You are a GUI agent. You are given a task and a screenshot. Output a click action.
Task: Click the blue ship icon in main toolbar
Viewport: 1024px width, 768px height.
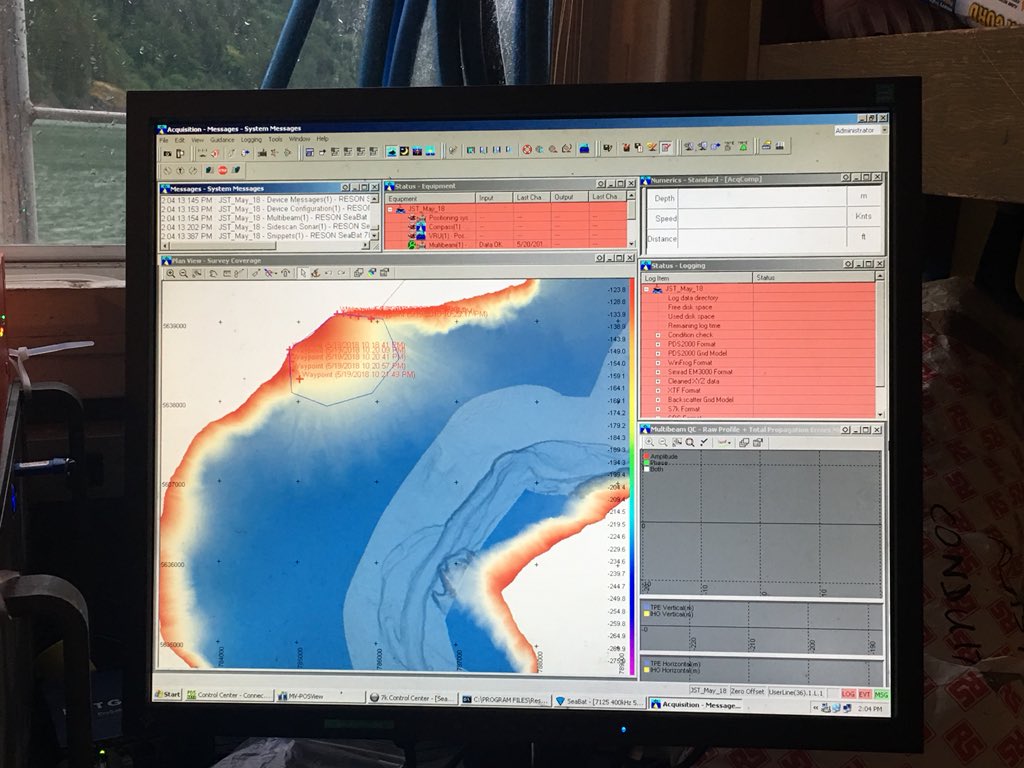coord(584,149)
